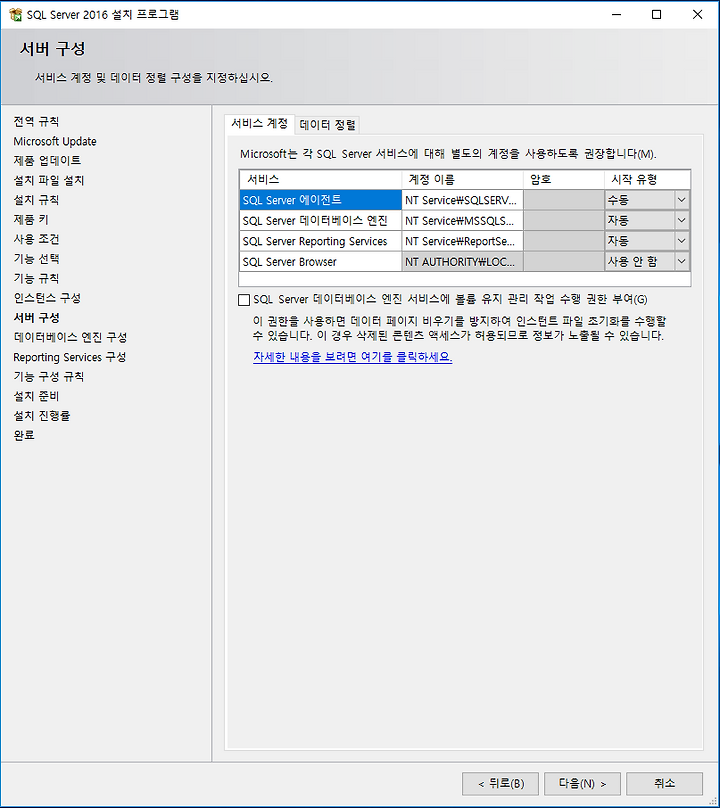Select the SQL Server Browser service row
Viewport: 720px width, 808px height.
(321, 262)
